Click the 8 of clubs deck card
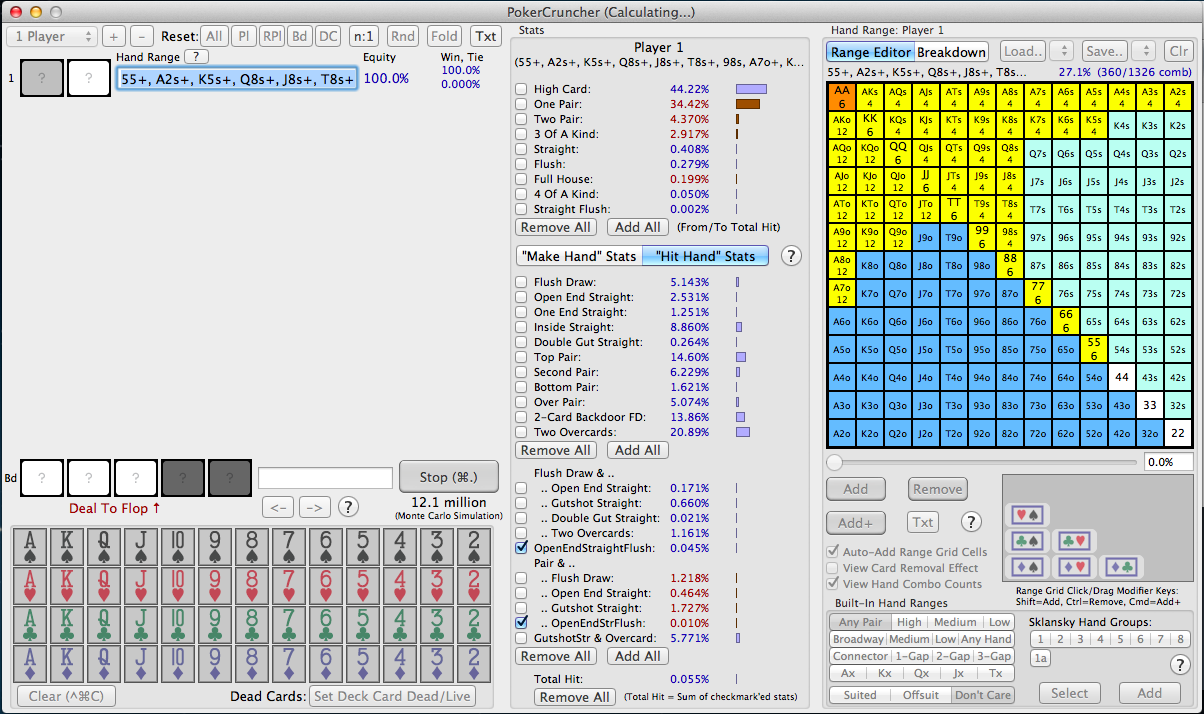Viewport: 1204px width, 714px height. tap(253, 625)
